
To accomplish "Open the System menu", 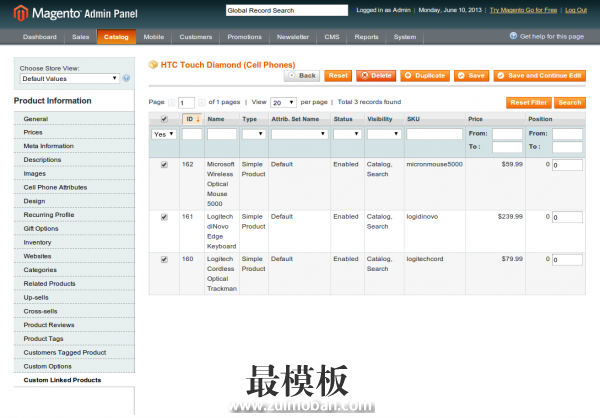I will click(405, 37).
